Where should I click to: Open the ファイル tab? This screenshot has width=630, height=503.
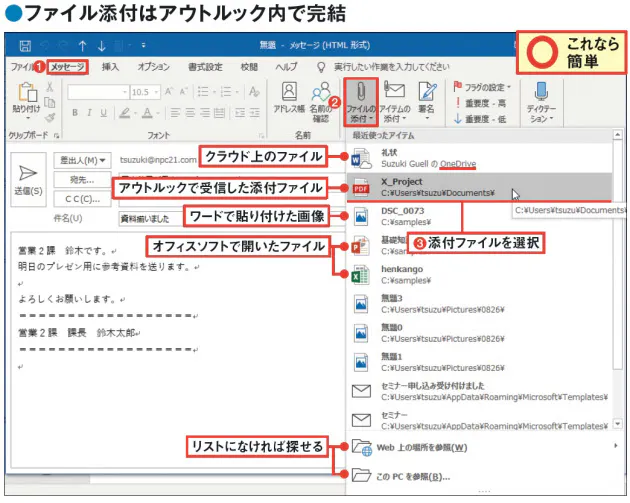click(22, 67)
